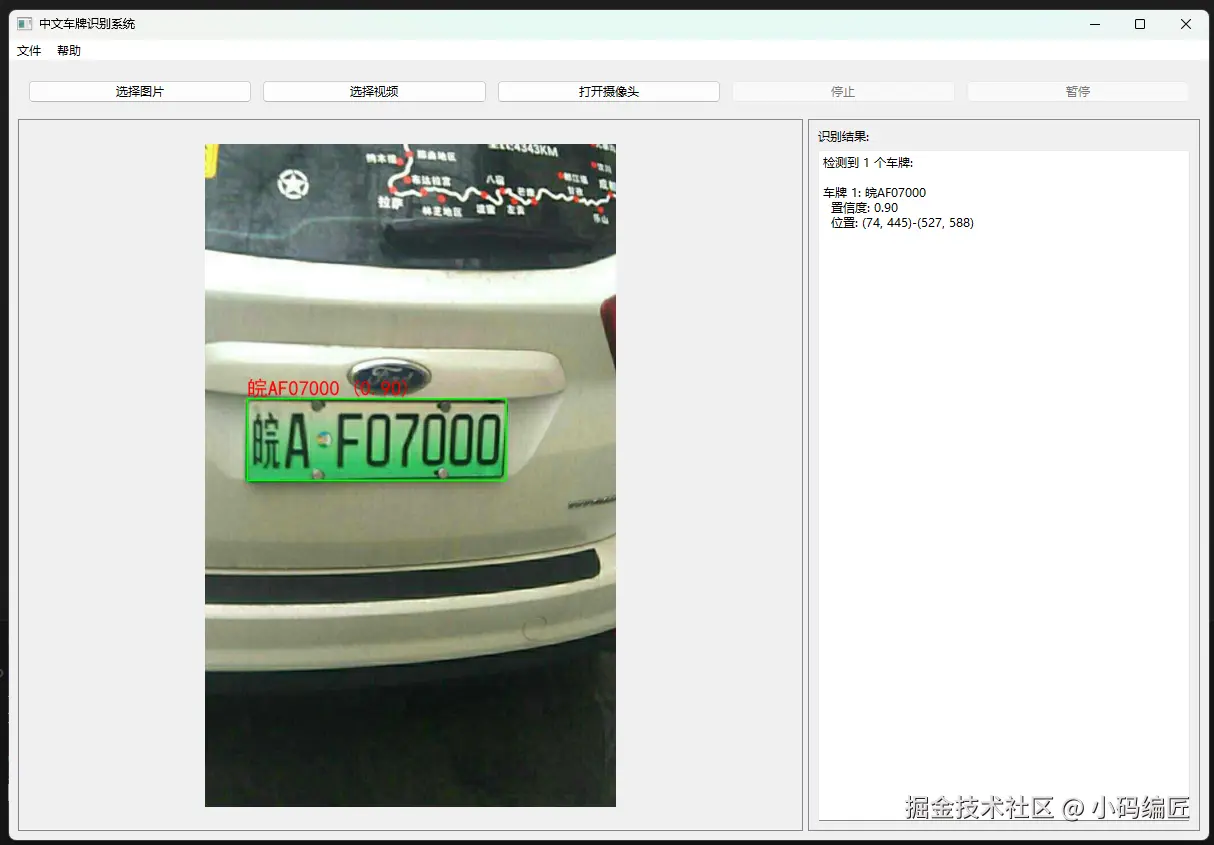1214x845 pixels.
Task: Click the disabled 暂停 button
Action: pyautogui.click(x=1077, y=91)
